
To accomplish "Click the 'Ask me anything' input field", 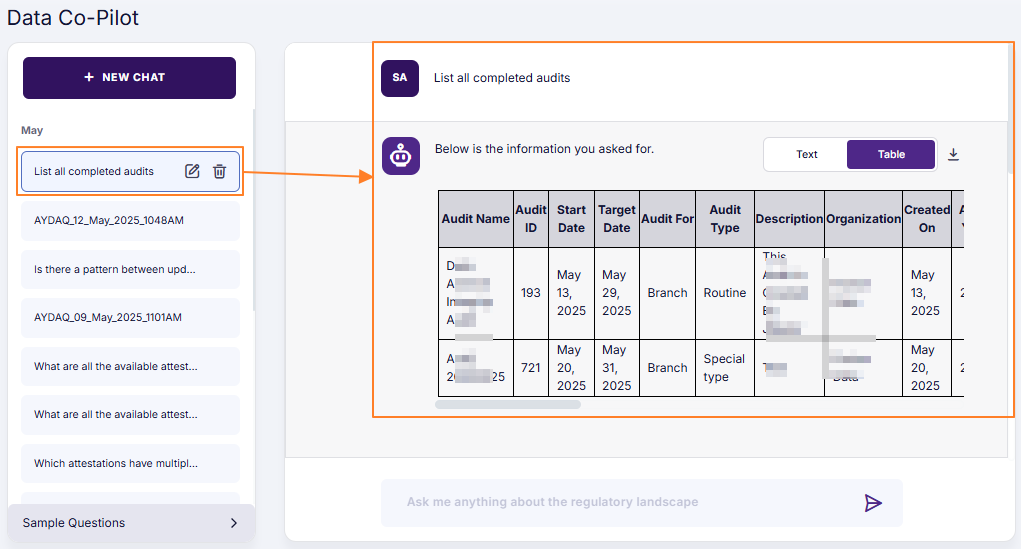I will pyautogui.click(x=620, y=502).
